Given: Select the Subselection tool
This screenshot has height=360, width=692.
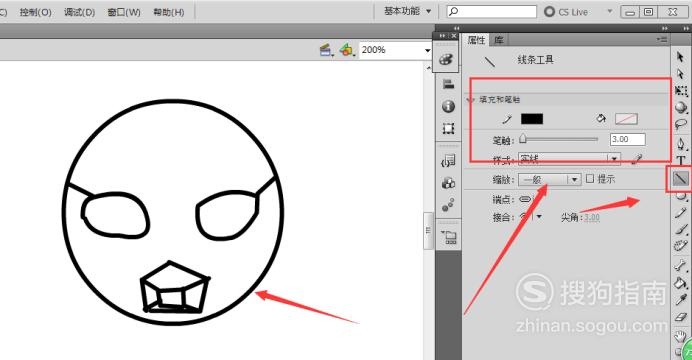Looking at the screenshot, I should (x=680, y=73).
